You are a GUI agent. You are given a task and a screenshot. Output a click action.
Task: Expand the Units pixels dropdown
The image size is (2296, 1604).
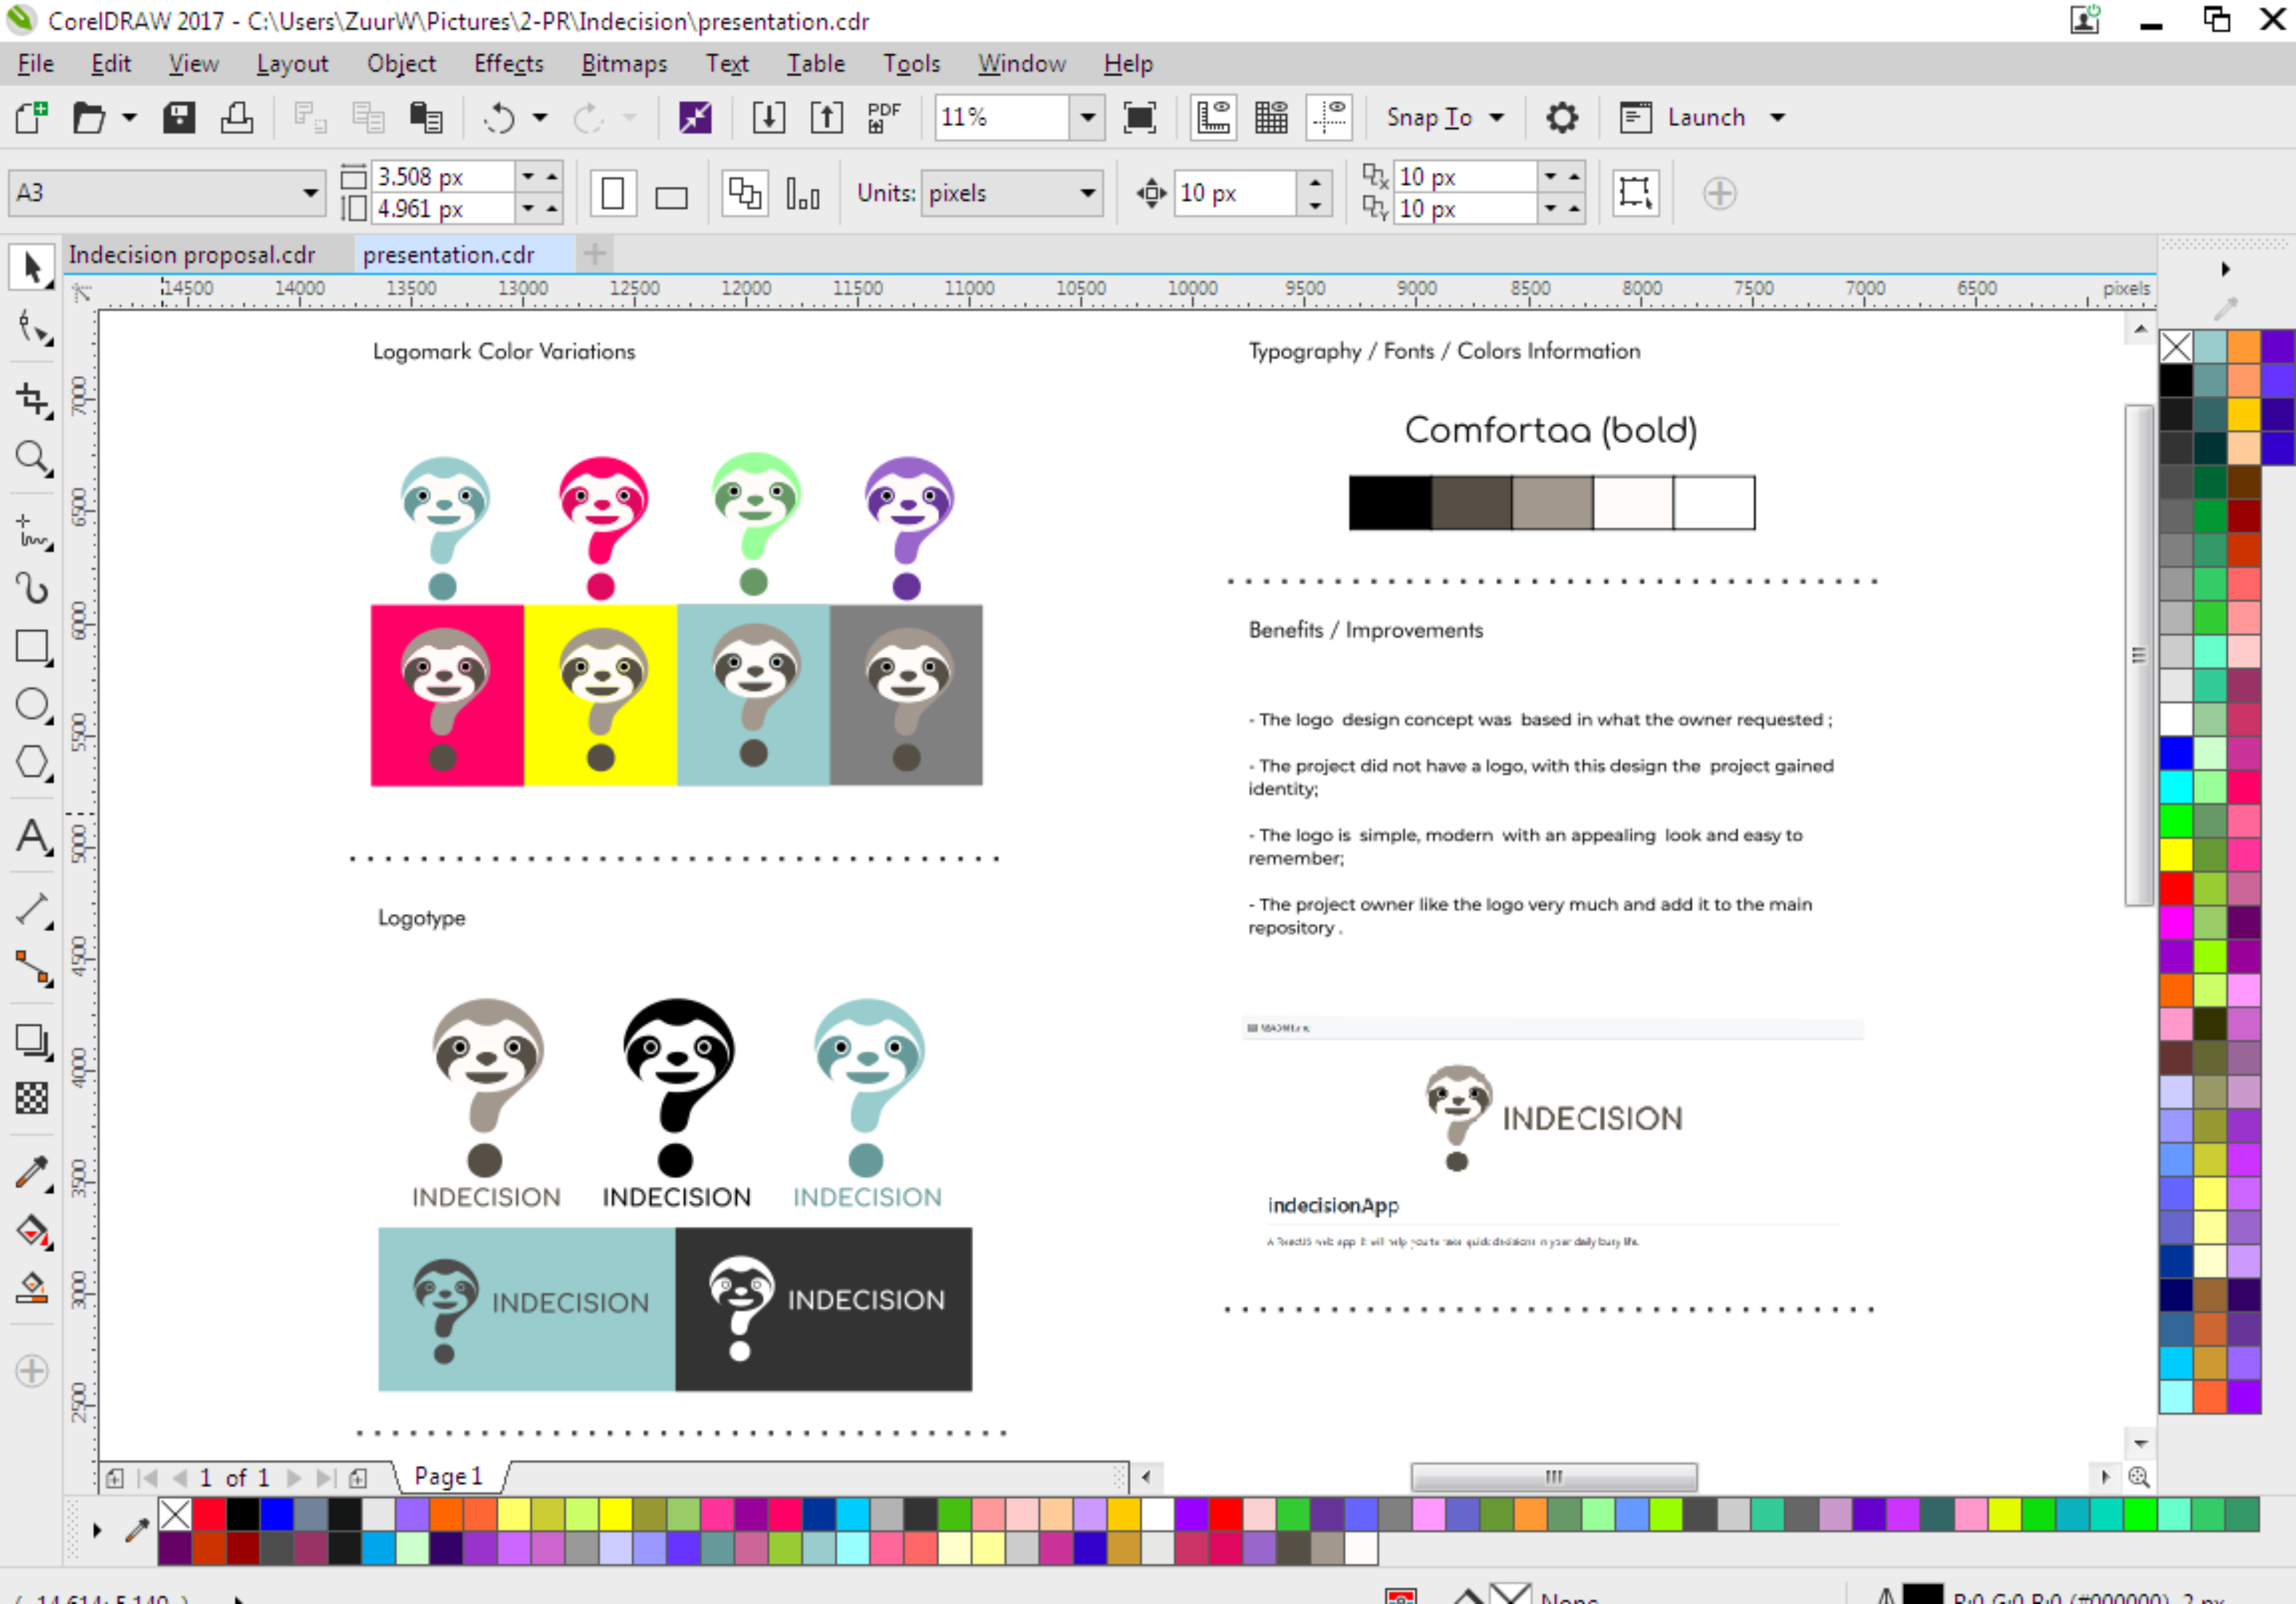click(1087, 193)
